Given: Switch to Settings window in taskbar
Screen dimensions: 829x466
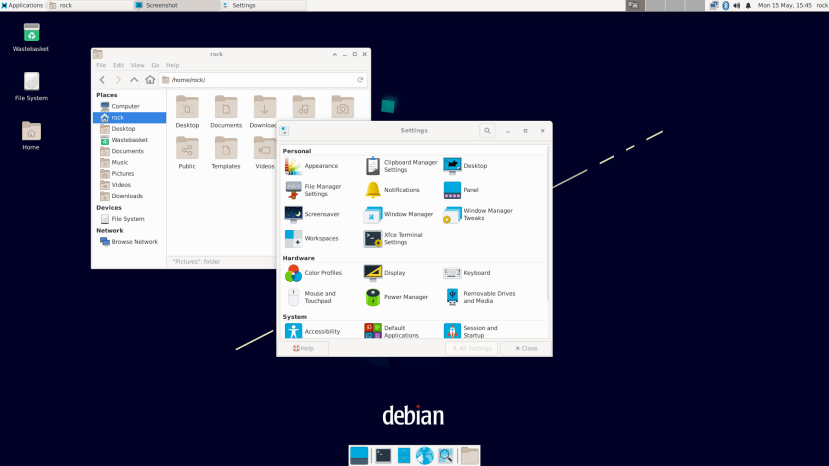Looking at the screenshot, I should coord(263,5).
